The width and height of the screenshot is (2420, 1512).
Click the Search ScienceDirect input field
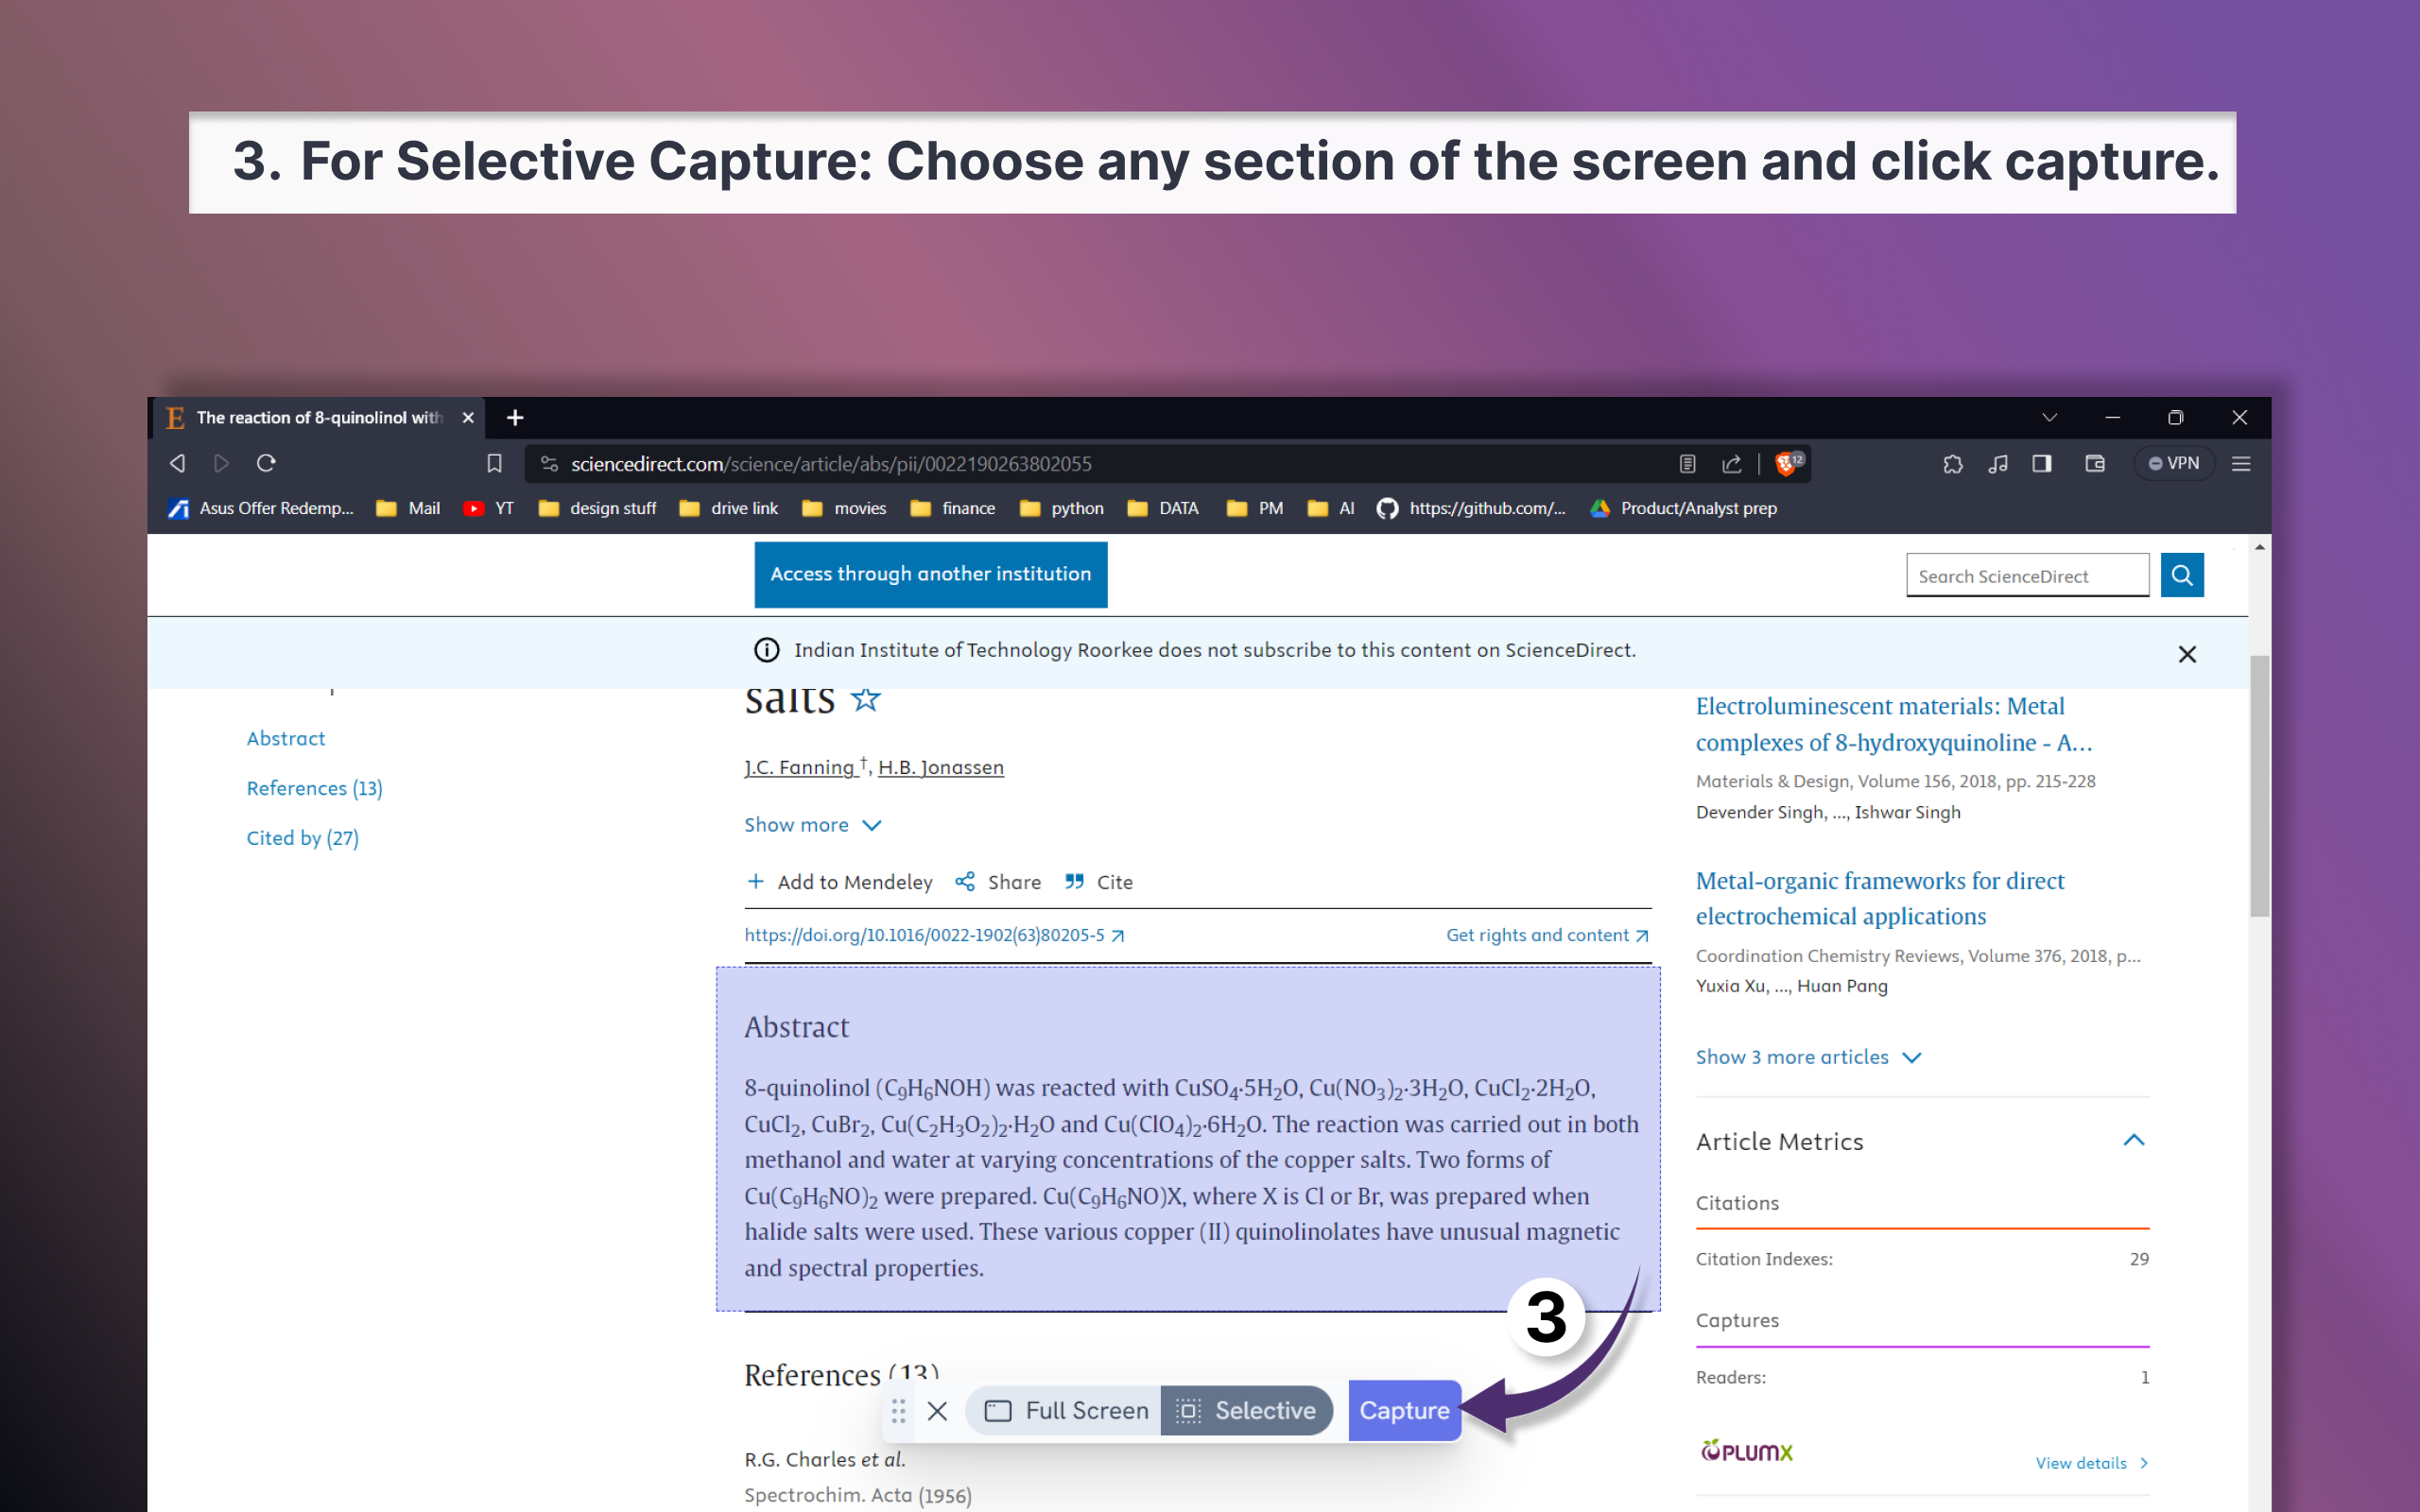pos(2026,576)
